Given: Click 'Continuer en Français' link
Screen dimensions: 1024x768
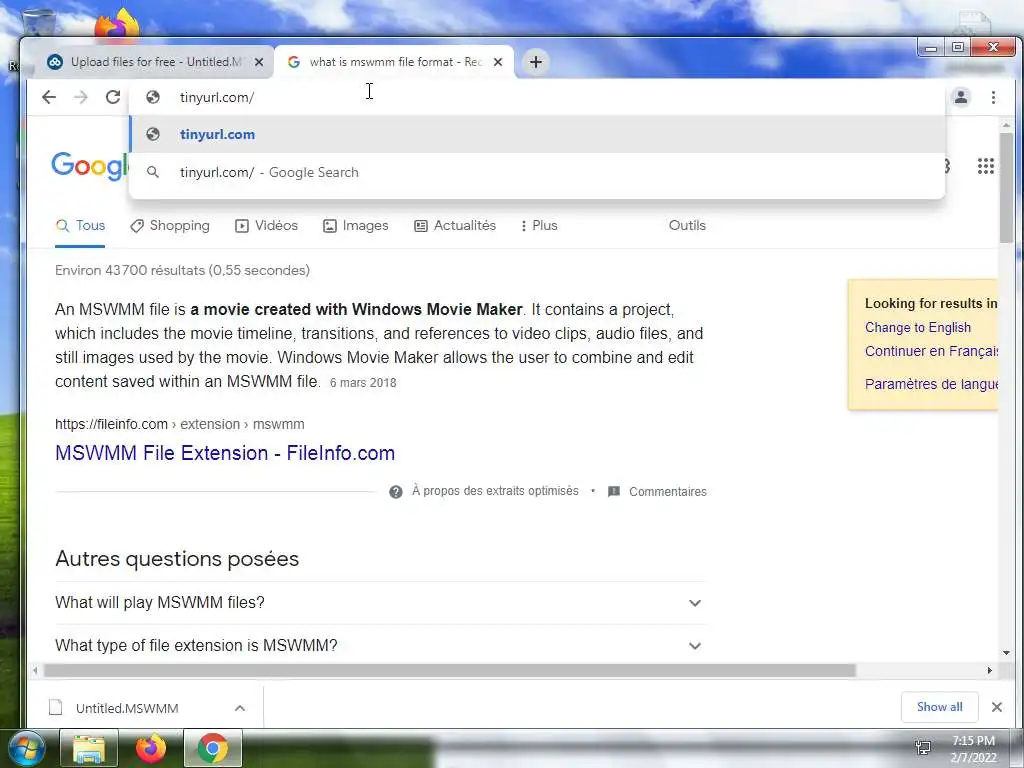Looking at the screenshot, I should coord(931,351).
